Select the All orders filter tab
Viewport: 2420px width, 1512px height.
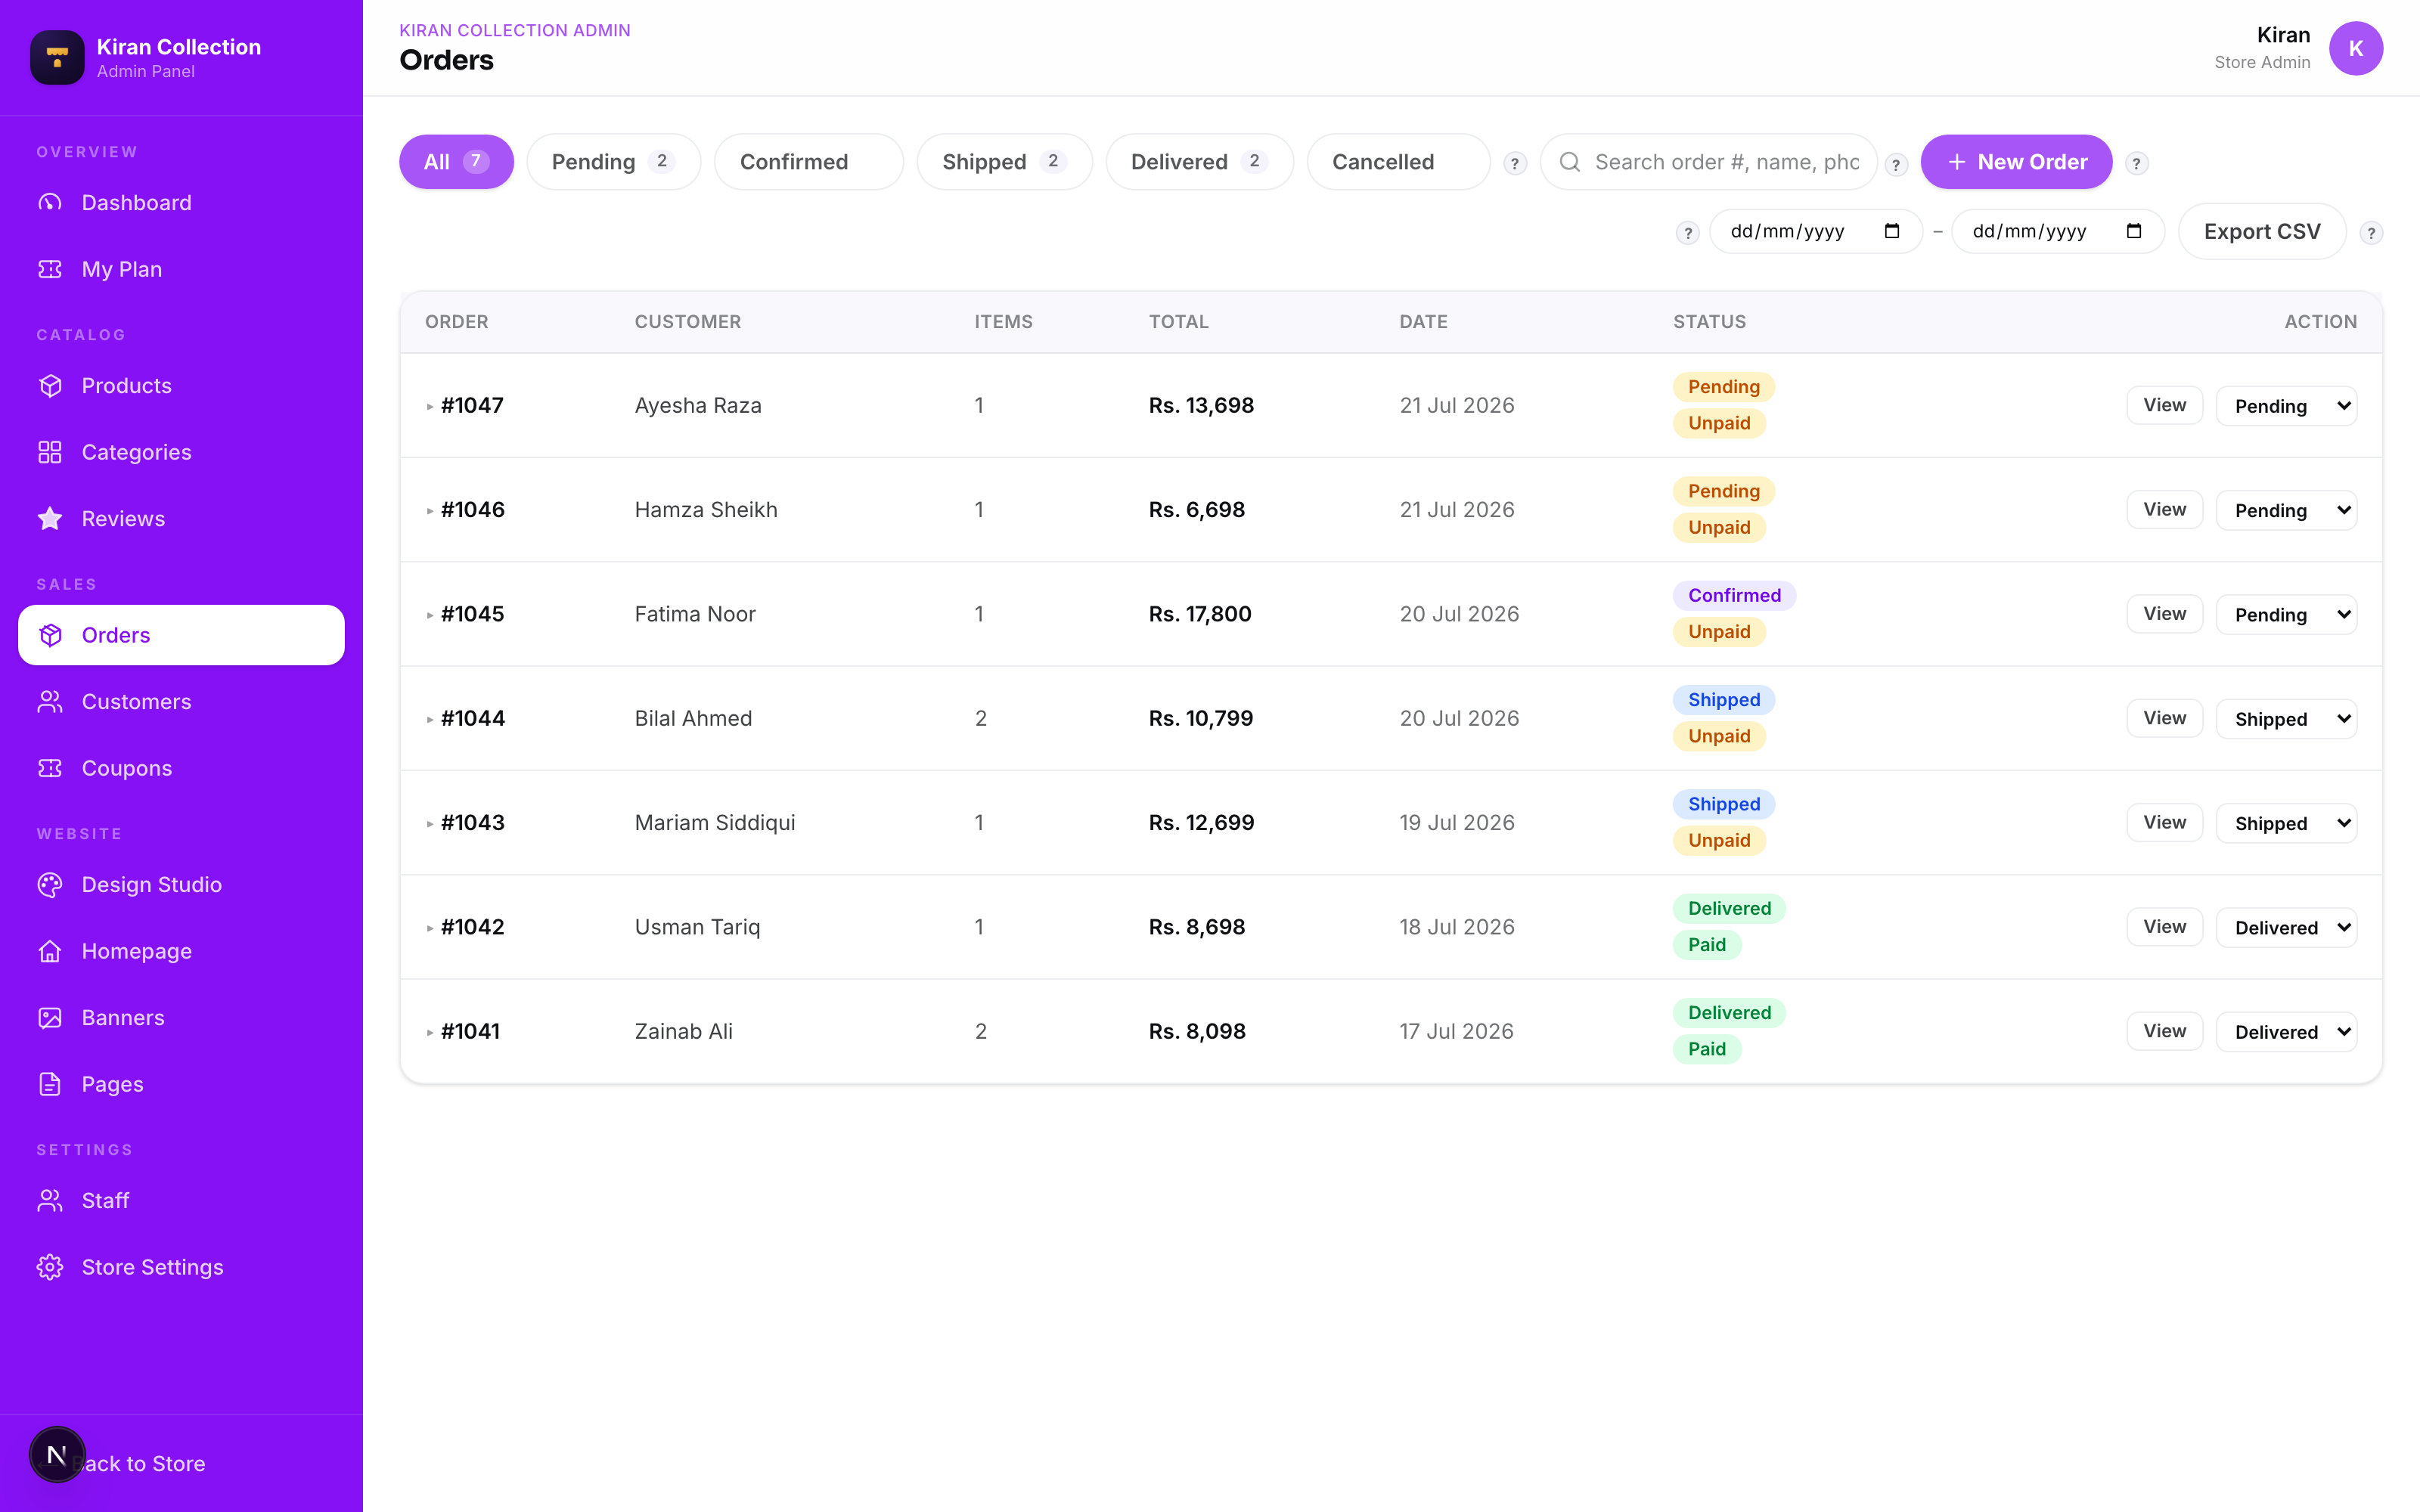pos(456,162)
